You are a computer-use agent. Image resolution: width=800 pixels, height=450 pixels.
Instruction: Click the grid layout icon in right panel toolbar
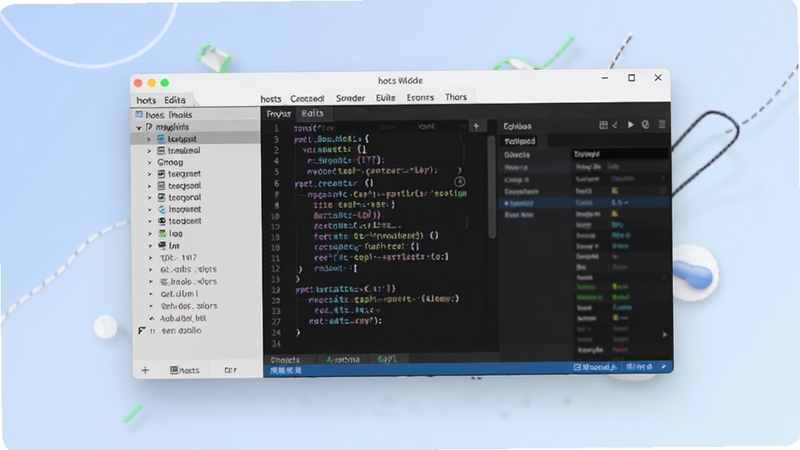point(603,125)
